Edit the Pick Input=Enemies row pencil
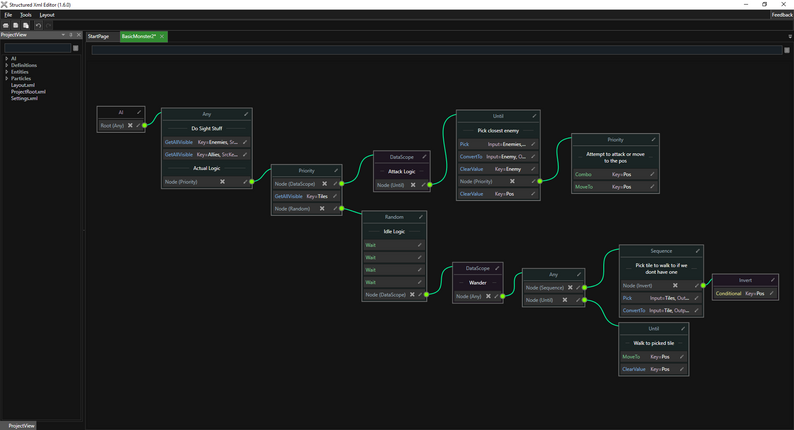This screenshot has height=430, width=794. coord(533,144)
